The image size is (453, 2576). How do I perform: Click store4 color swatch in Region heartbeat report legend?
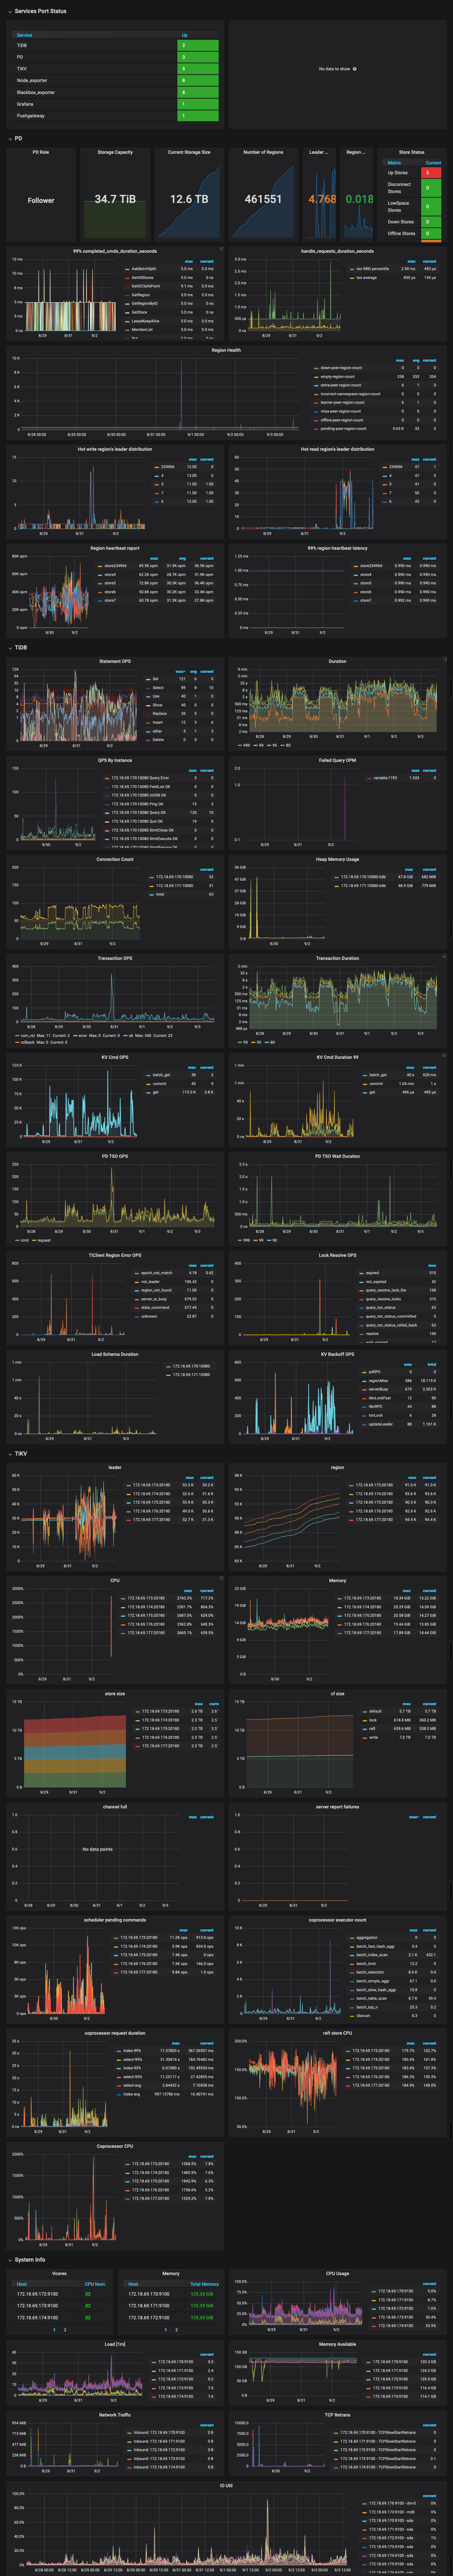100,574
